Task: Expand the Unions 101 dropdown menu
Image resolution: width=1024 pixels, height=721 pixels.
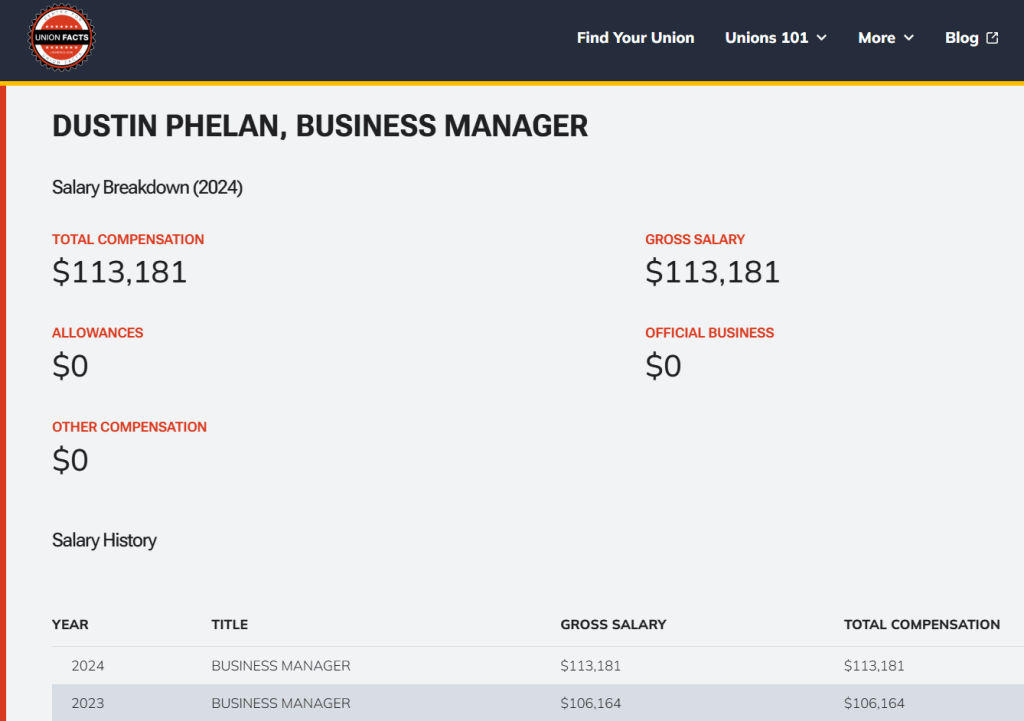Action: (776, 38)
